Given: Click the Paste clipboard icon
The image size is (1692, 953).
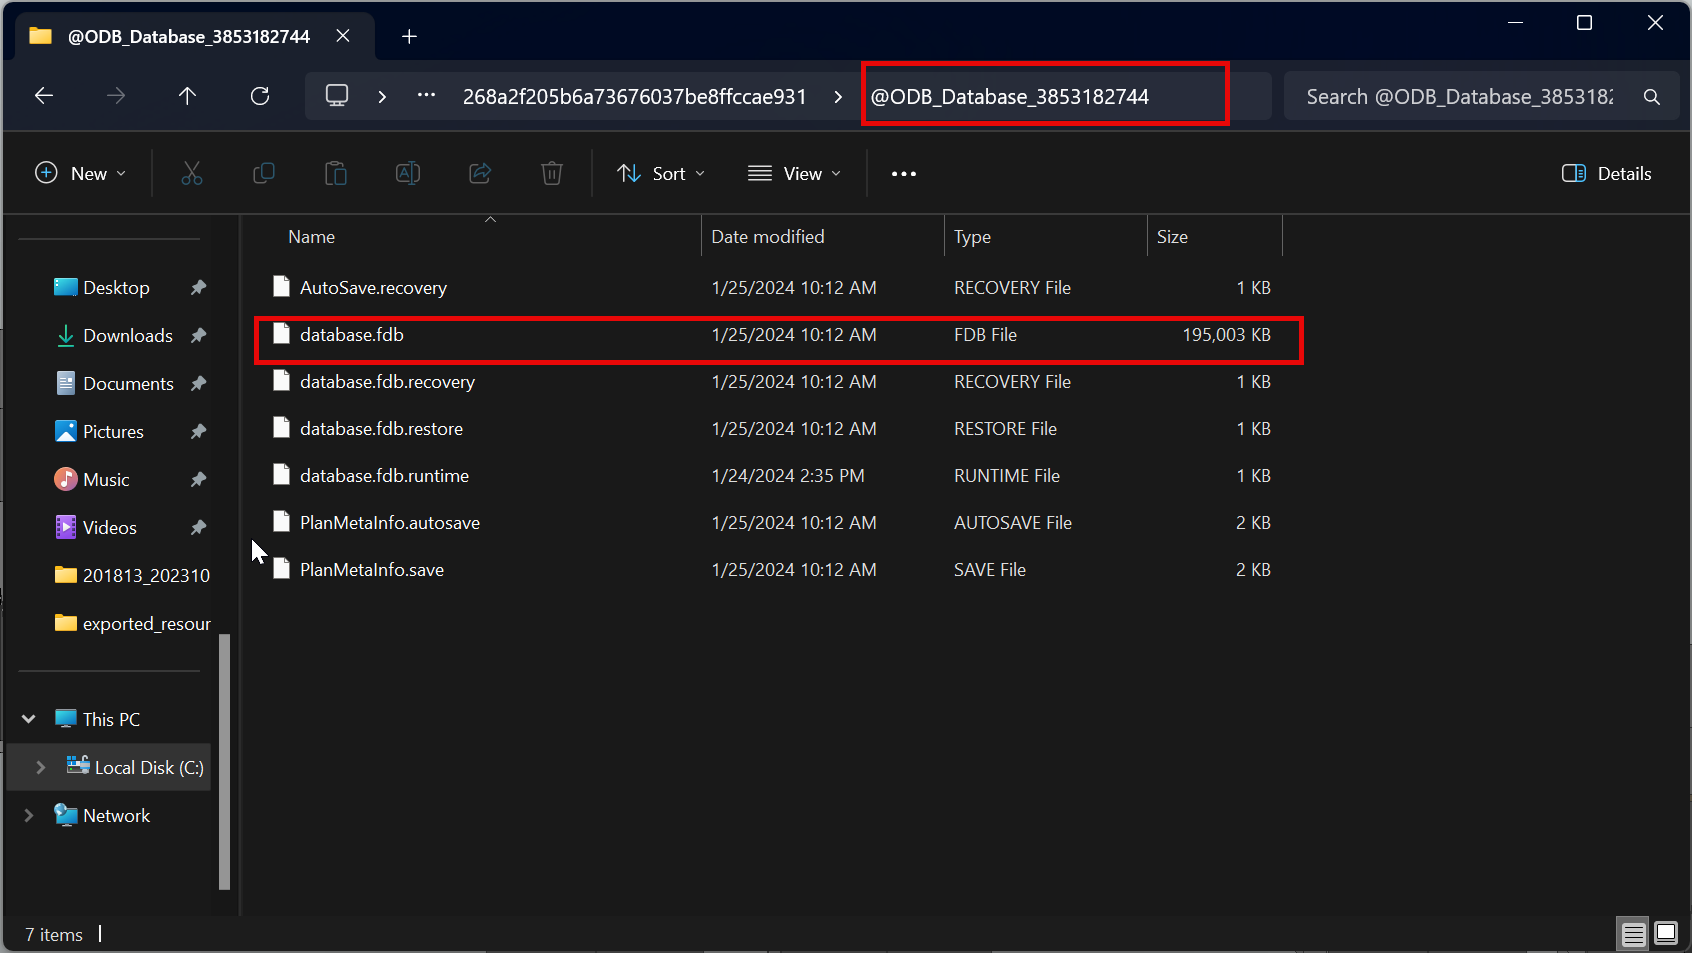Looking at the screenshot, I should pos(336,174).
